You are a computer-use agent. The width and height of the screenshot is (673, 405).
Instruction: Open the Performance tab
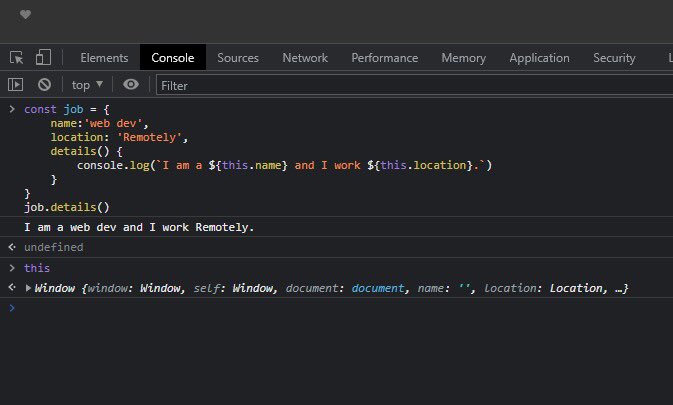pos(385,57)
